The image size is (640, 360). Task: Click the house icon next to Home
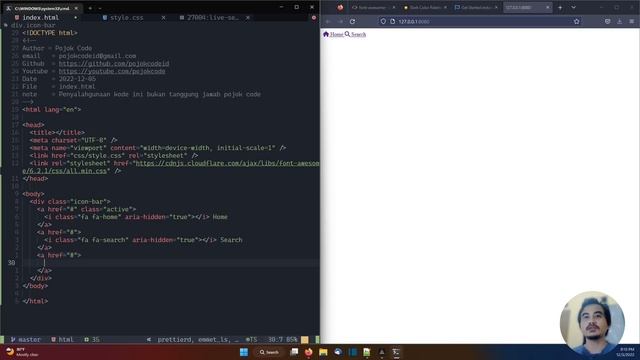326,34
